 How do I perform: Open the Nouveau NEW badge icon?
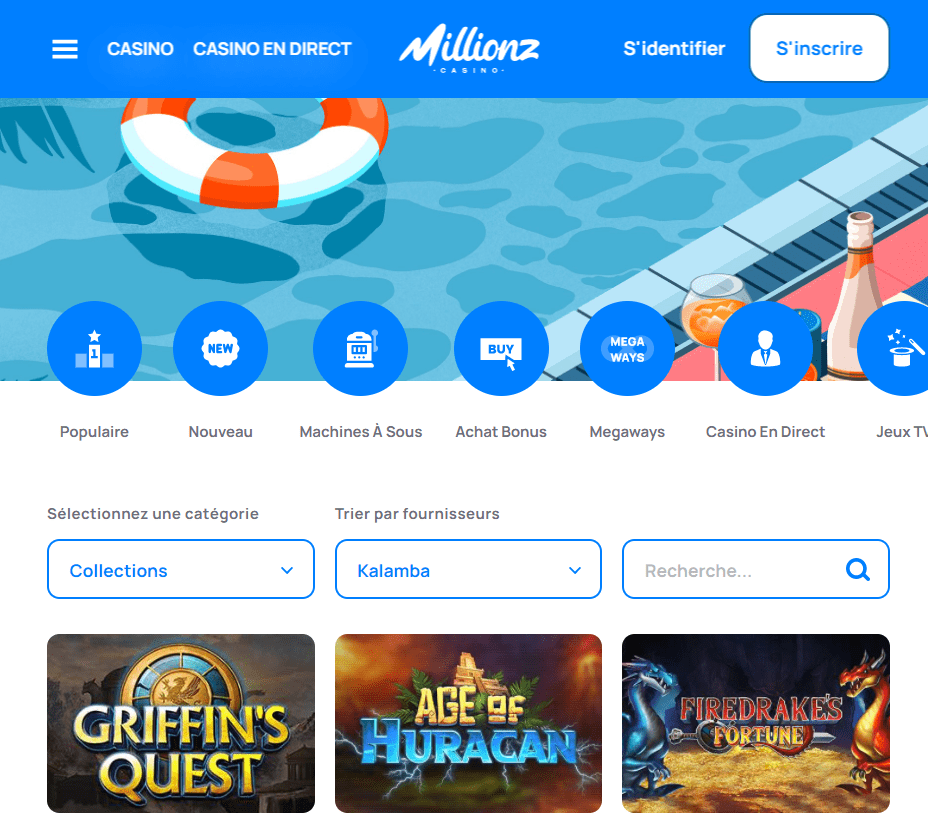(220, 348)
